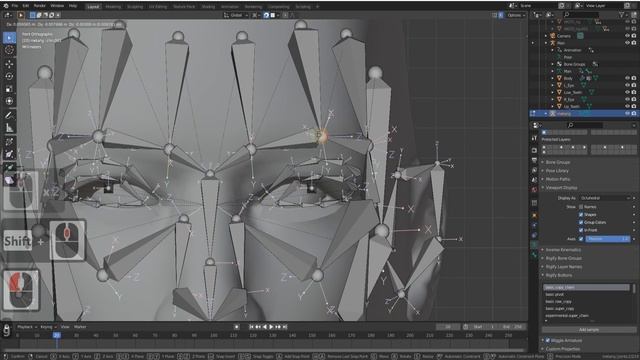Toggle the Shapes checkbox

click(581, 215)
